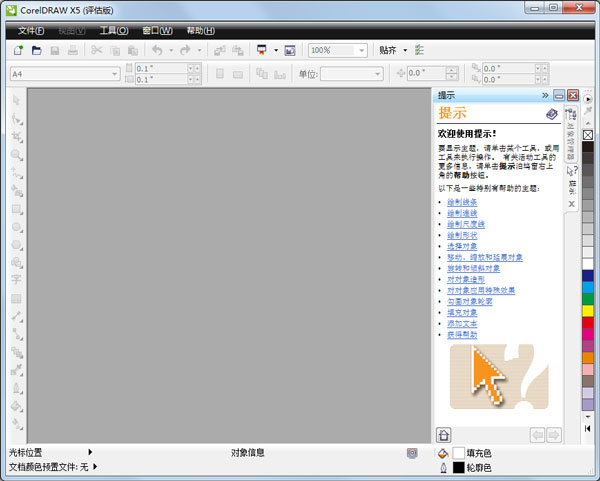Click the help book icon in hints panel

(x=552, y=114)
